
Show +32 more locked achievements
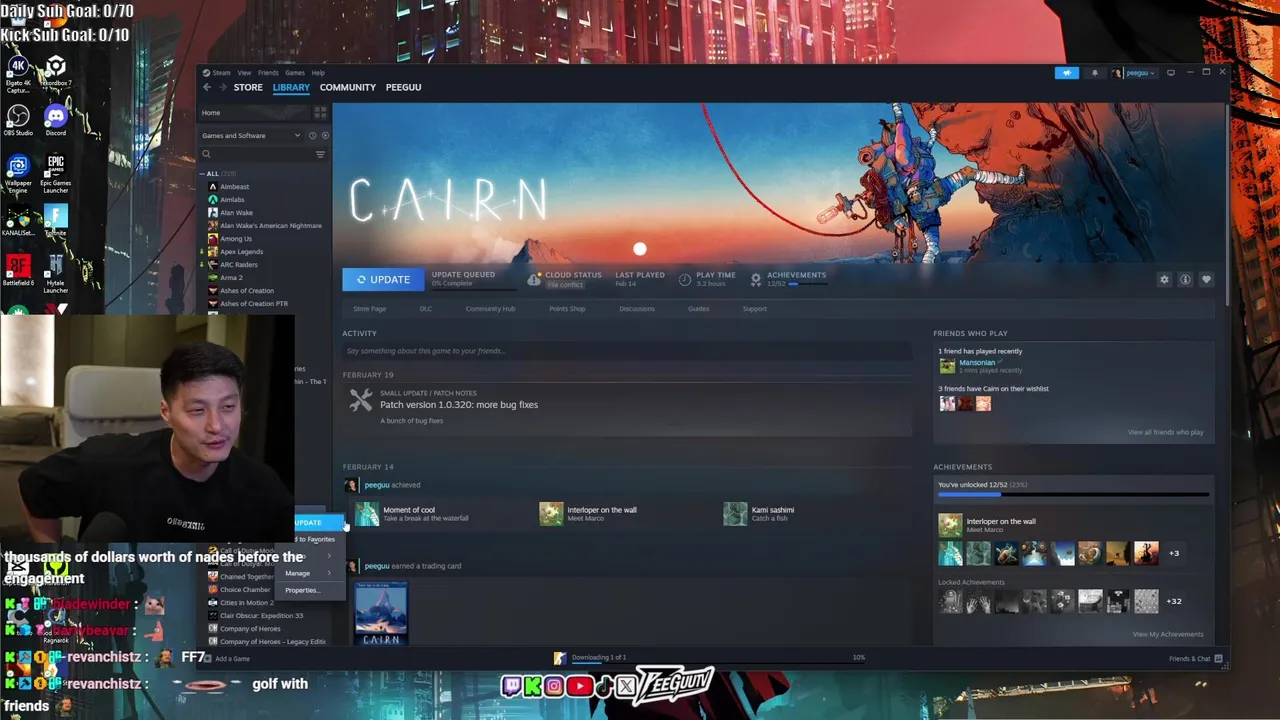(x=1174, y=601)
